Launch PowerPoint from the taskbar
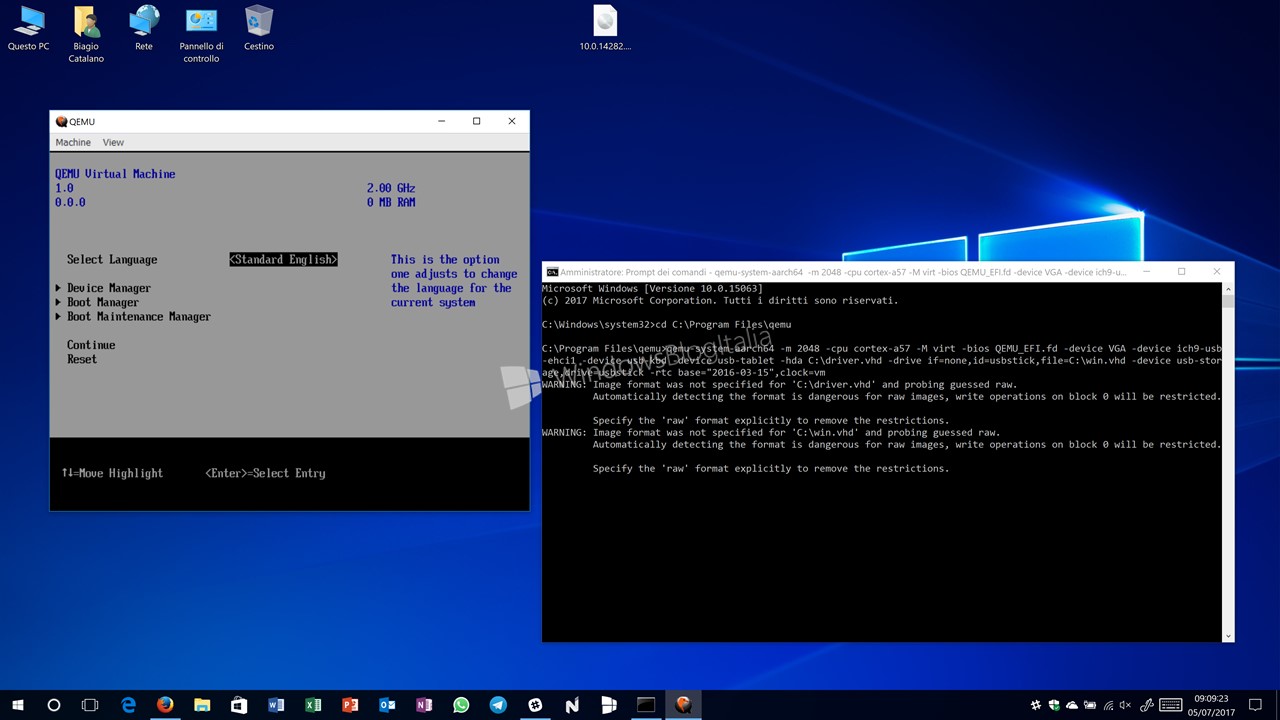Viewport: 1280px width, 720px height. (350, 705)
